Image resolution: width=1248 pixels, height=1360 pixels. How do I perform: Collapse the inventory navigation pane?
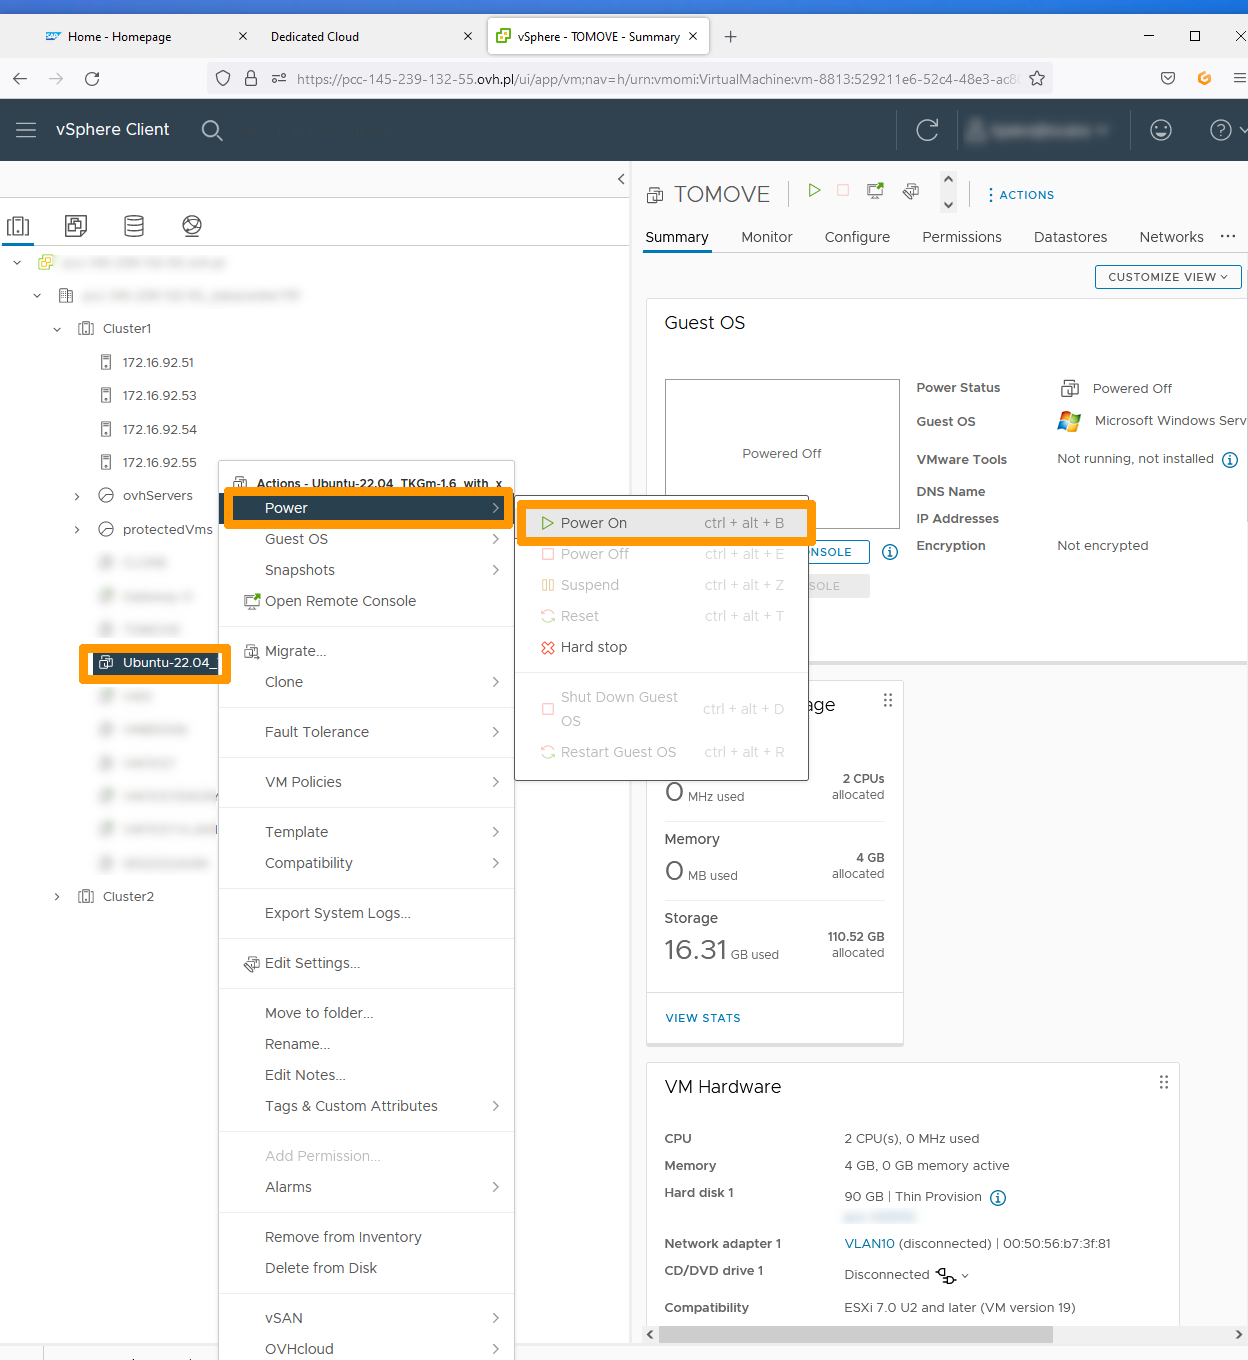621,179
